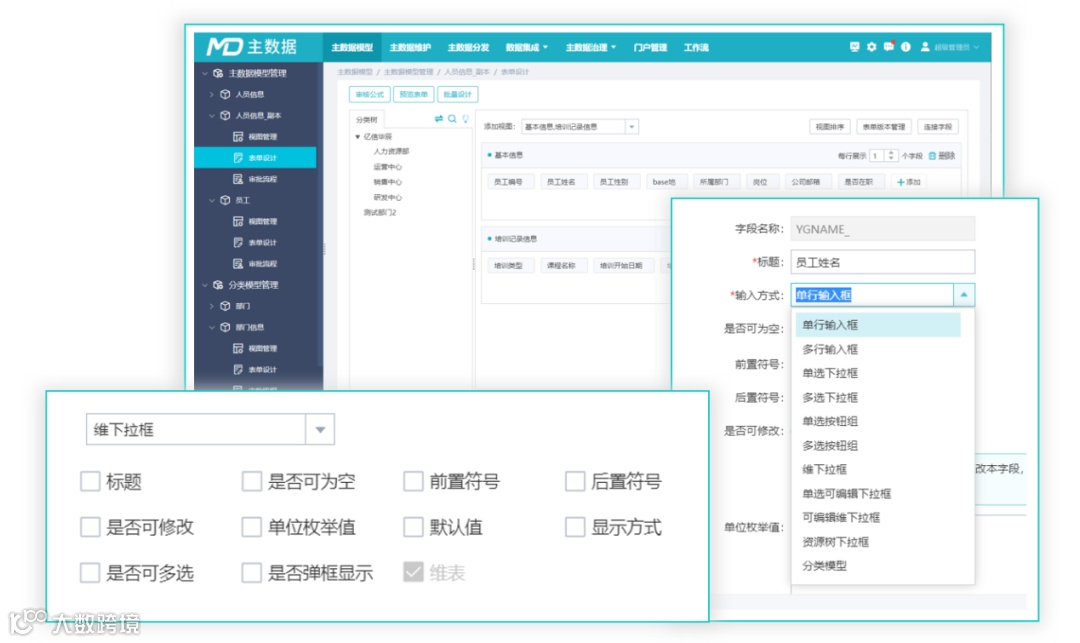Click the search icon beside 分类树

pyautogui.click(x=452, y=118)
